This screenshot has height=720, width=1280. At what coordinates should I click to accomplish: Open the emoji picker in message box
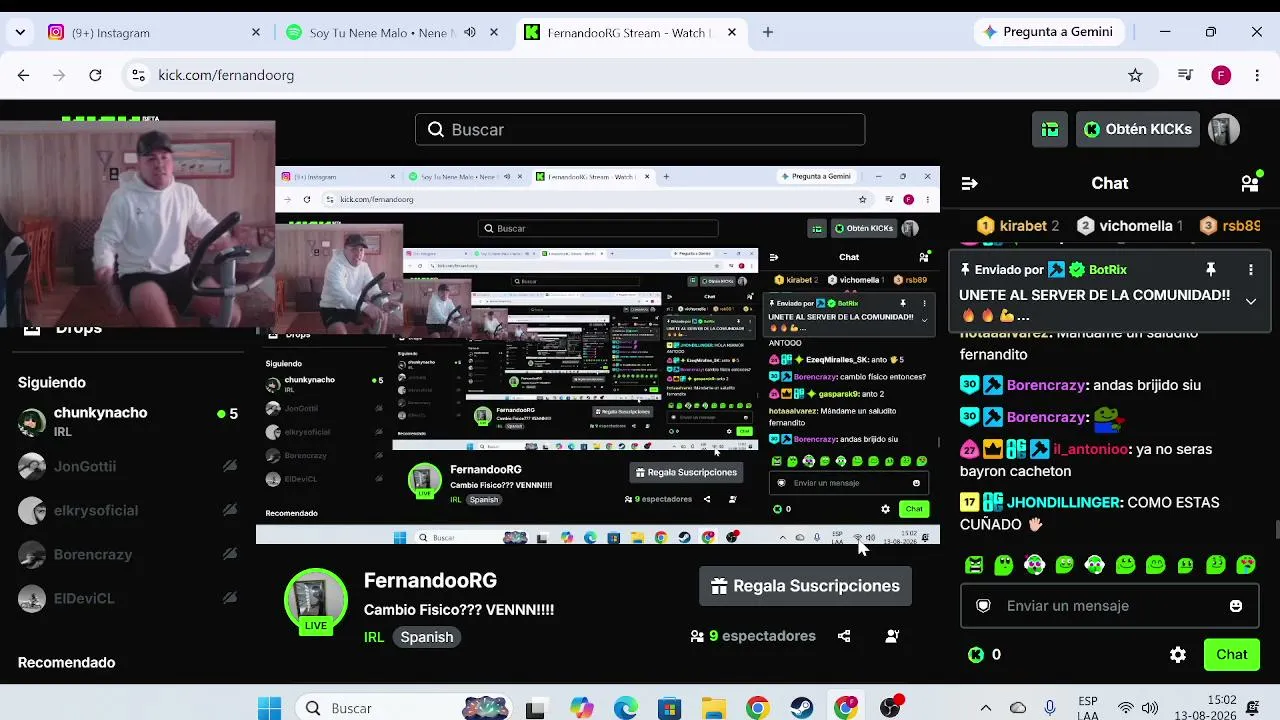pyautogui.click(x=1236, y=606)
